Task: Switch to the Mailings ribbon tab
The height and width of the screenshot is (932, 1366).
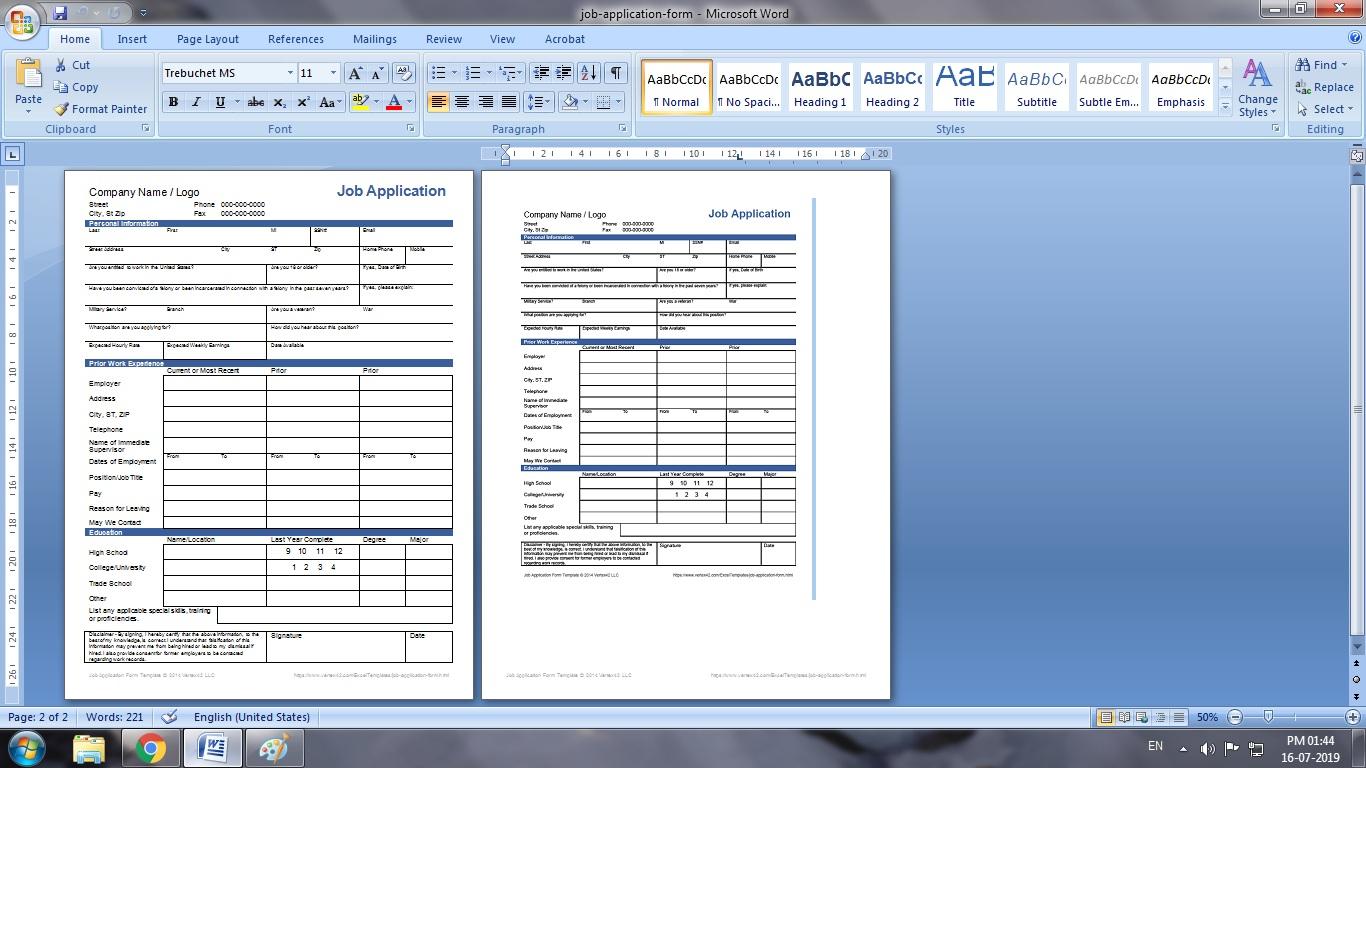Action: click(x=374, y=39)
